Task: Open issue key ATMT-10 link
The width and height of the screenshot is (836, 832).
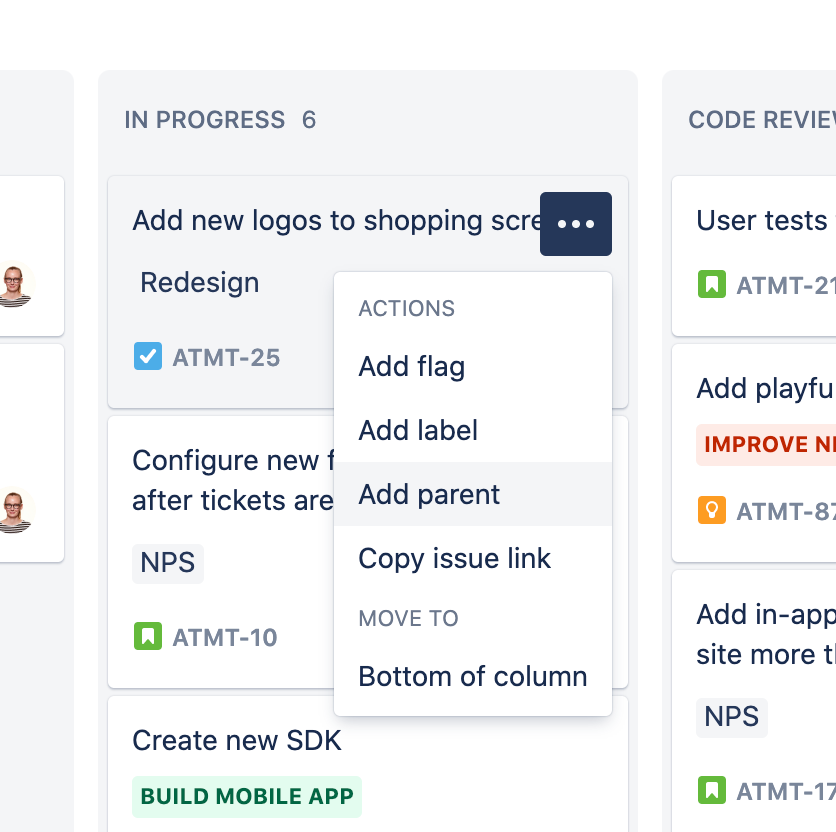Action: coord(225,637)
